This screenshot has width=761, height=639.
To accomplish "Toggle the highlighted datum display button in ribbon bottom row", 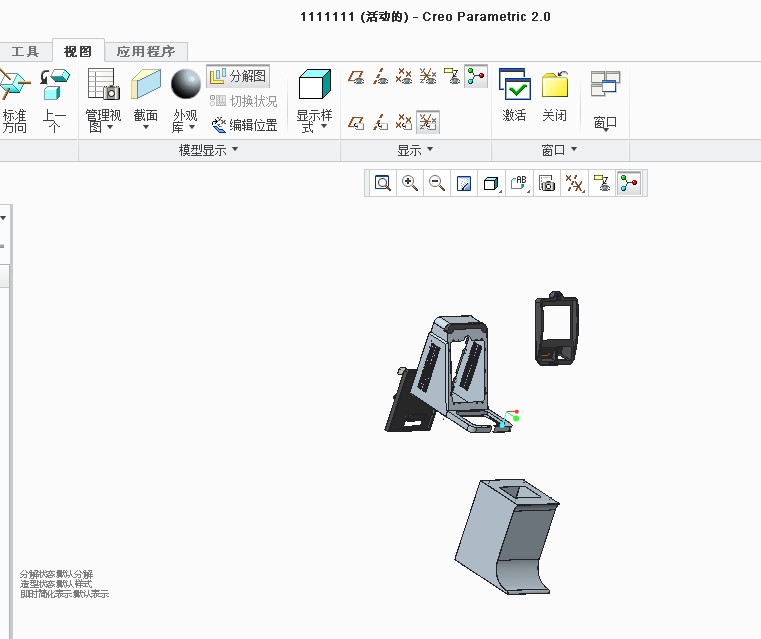I will (x=428, y=122).
